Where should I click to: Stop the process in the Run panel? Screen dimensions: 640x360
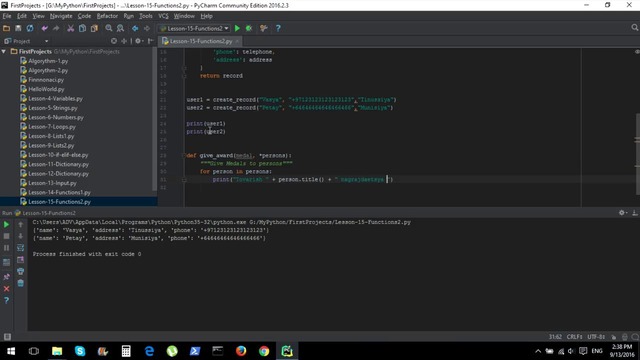pyautogui.click(x=7, y=236)
